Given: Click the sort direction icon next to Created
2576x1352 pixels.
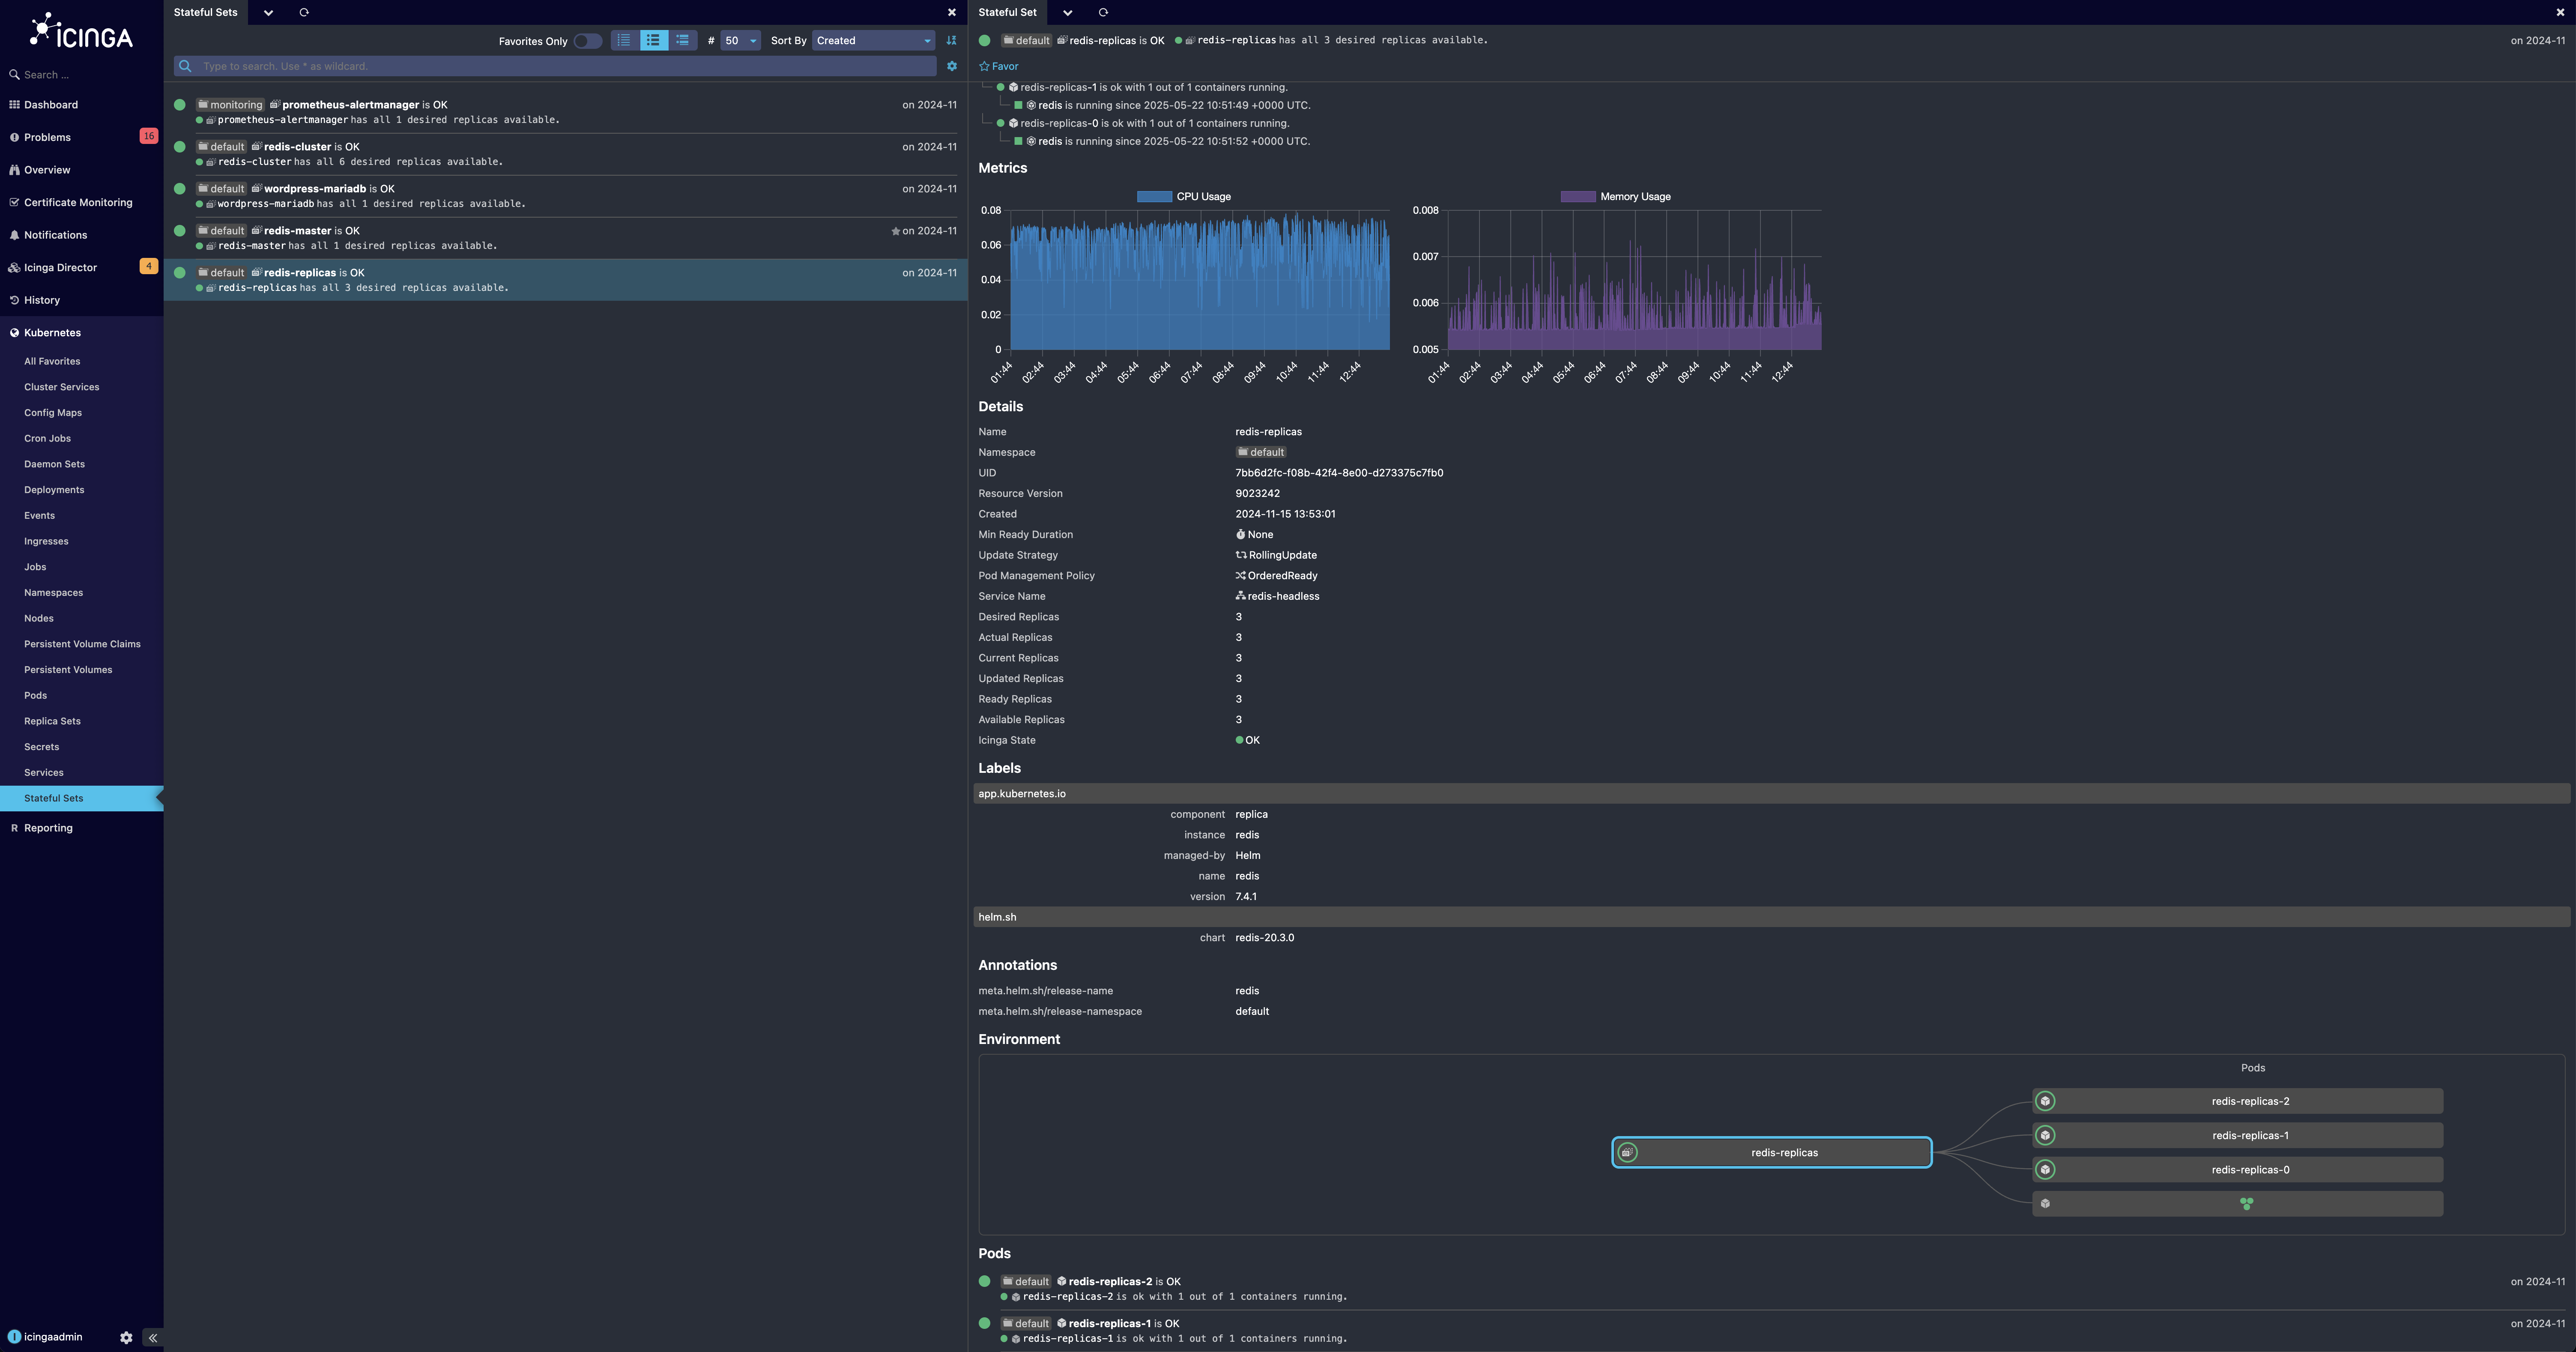Looking at the screenshot, I should click(x=950, y=41).
